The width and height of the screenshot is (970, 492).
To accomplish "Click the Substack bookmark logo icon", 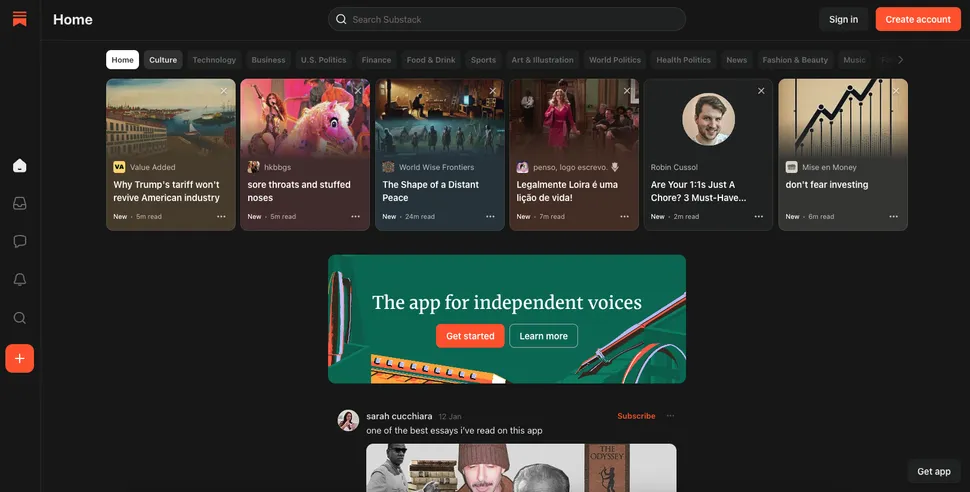I will (x=19, y=19).
